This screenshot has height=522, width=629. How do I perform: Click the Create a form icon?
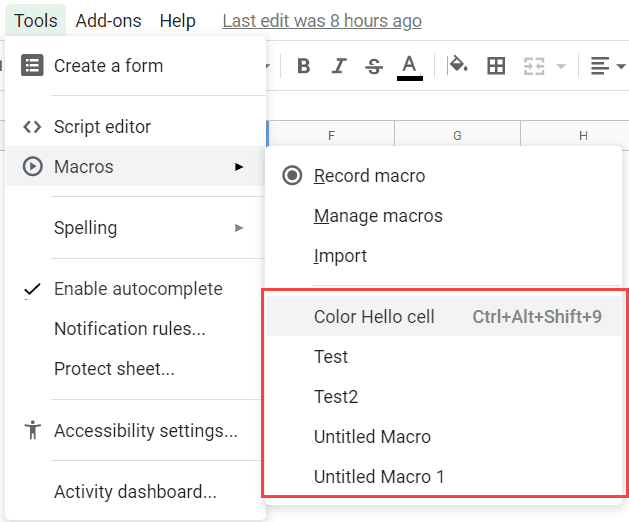click(x=32, y=65)
